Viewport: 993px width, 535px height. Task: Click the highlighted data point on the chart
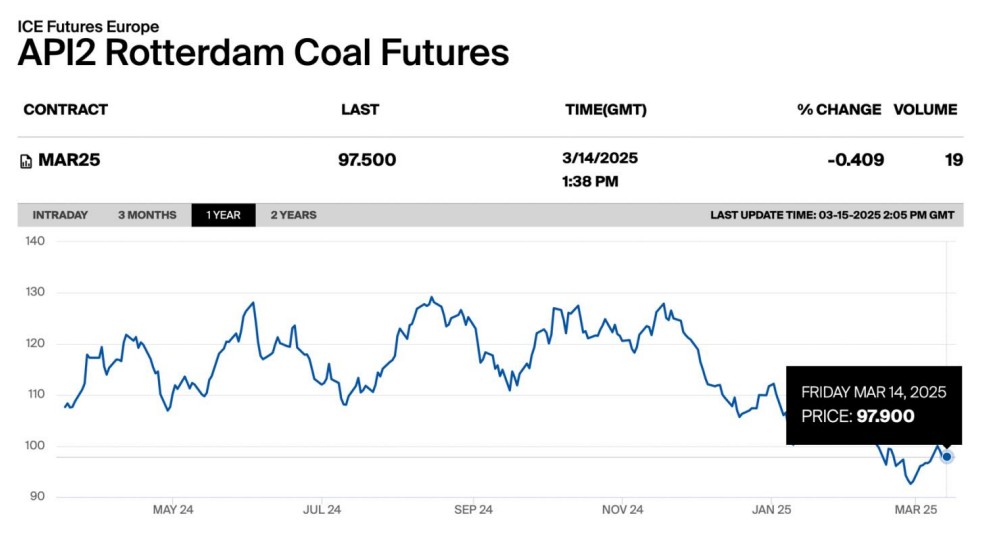pos(947,457)
